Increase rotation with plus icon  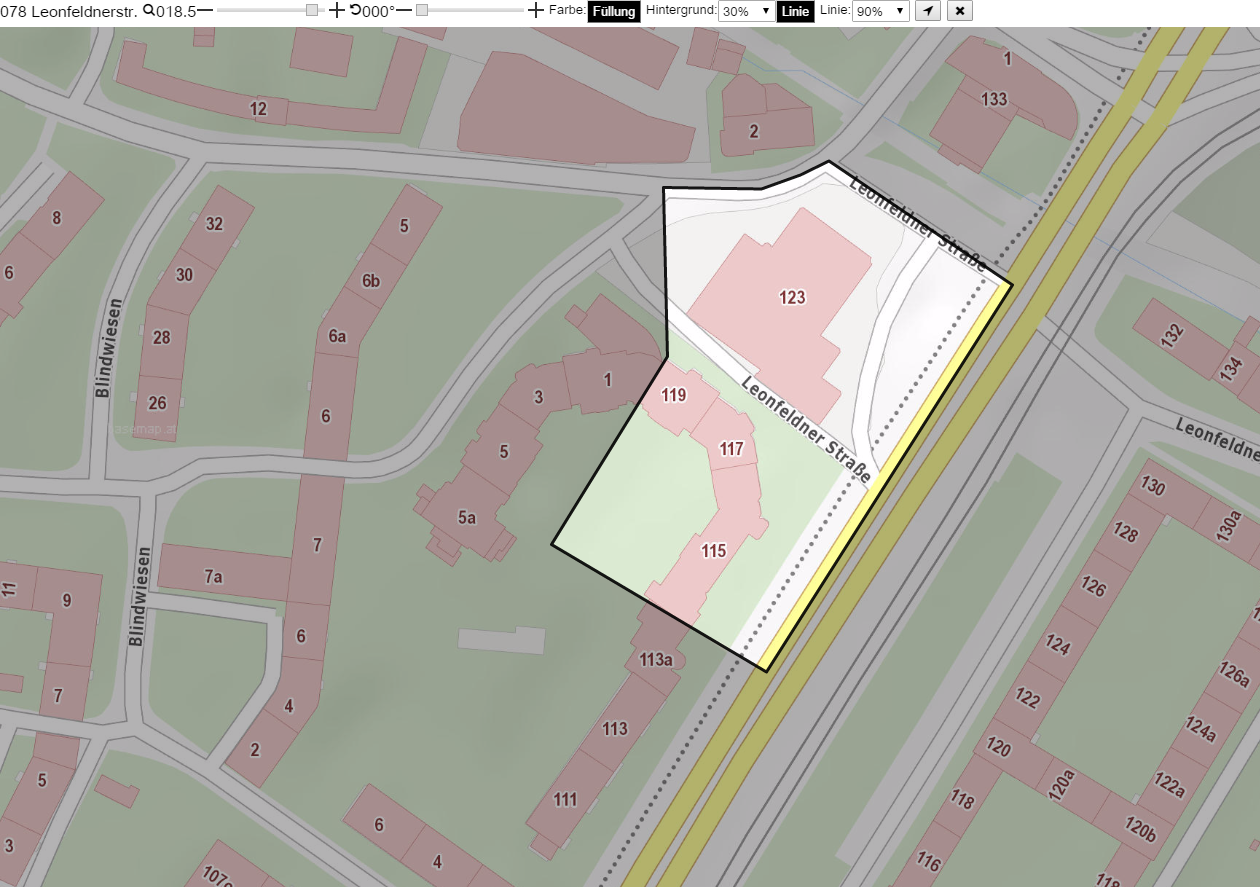point(536,11)
